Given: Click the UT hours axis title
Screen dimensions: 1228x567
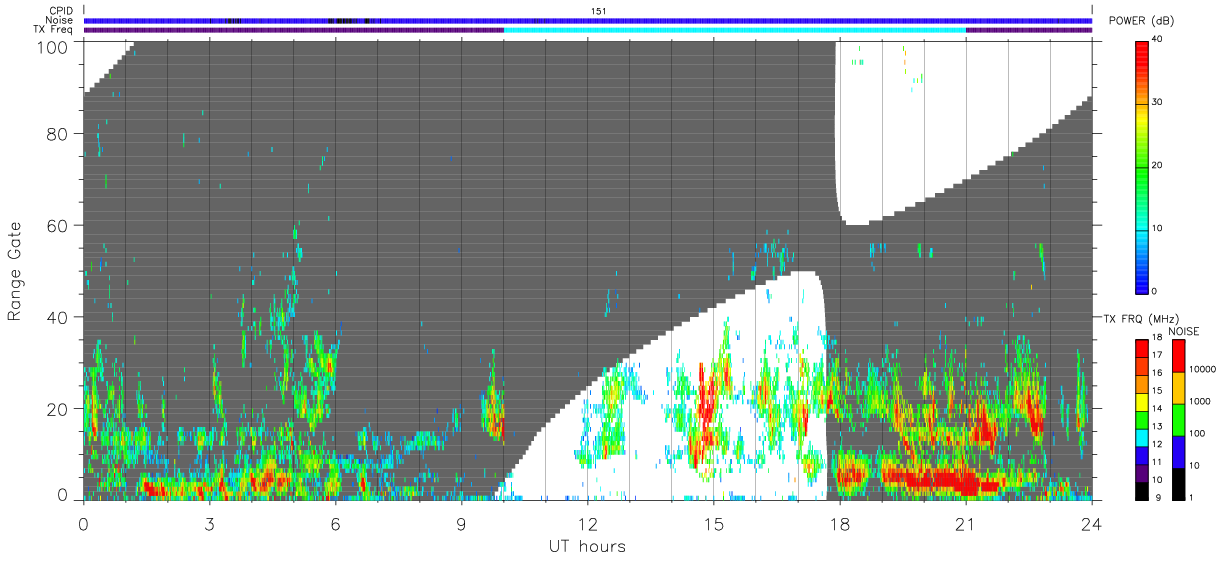Looking at the screenshot, I should (x=587, y=546).
